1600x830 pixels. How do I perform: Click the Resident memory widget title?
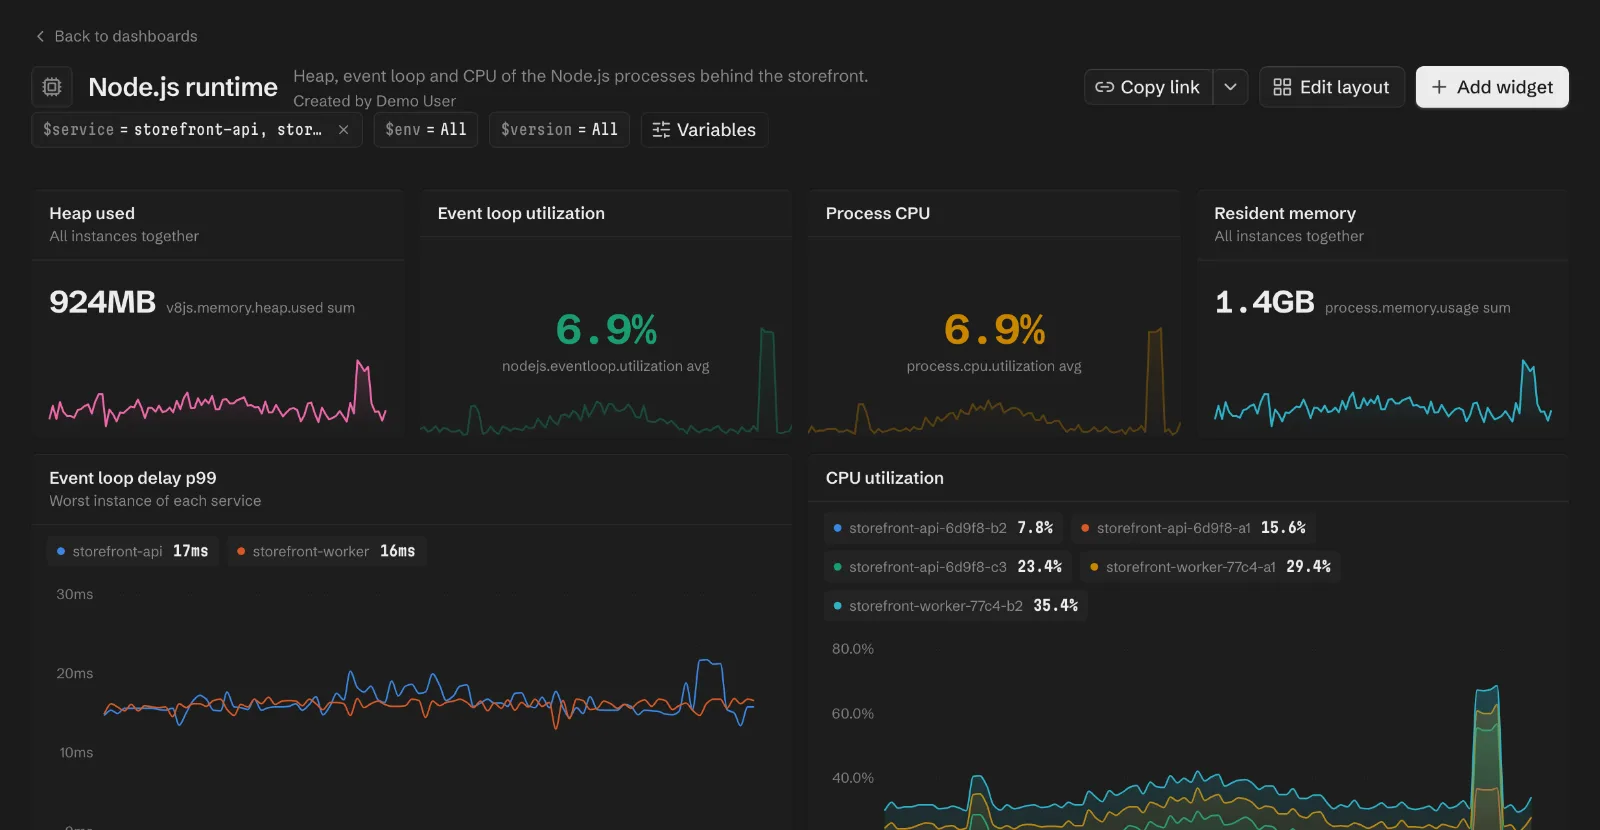1285,213
